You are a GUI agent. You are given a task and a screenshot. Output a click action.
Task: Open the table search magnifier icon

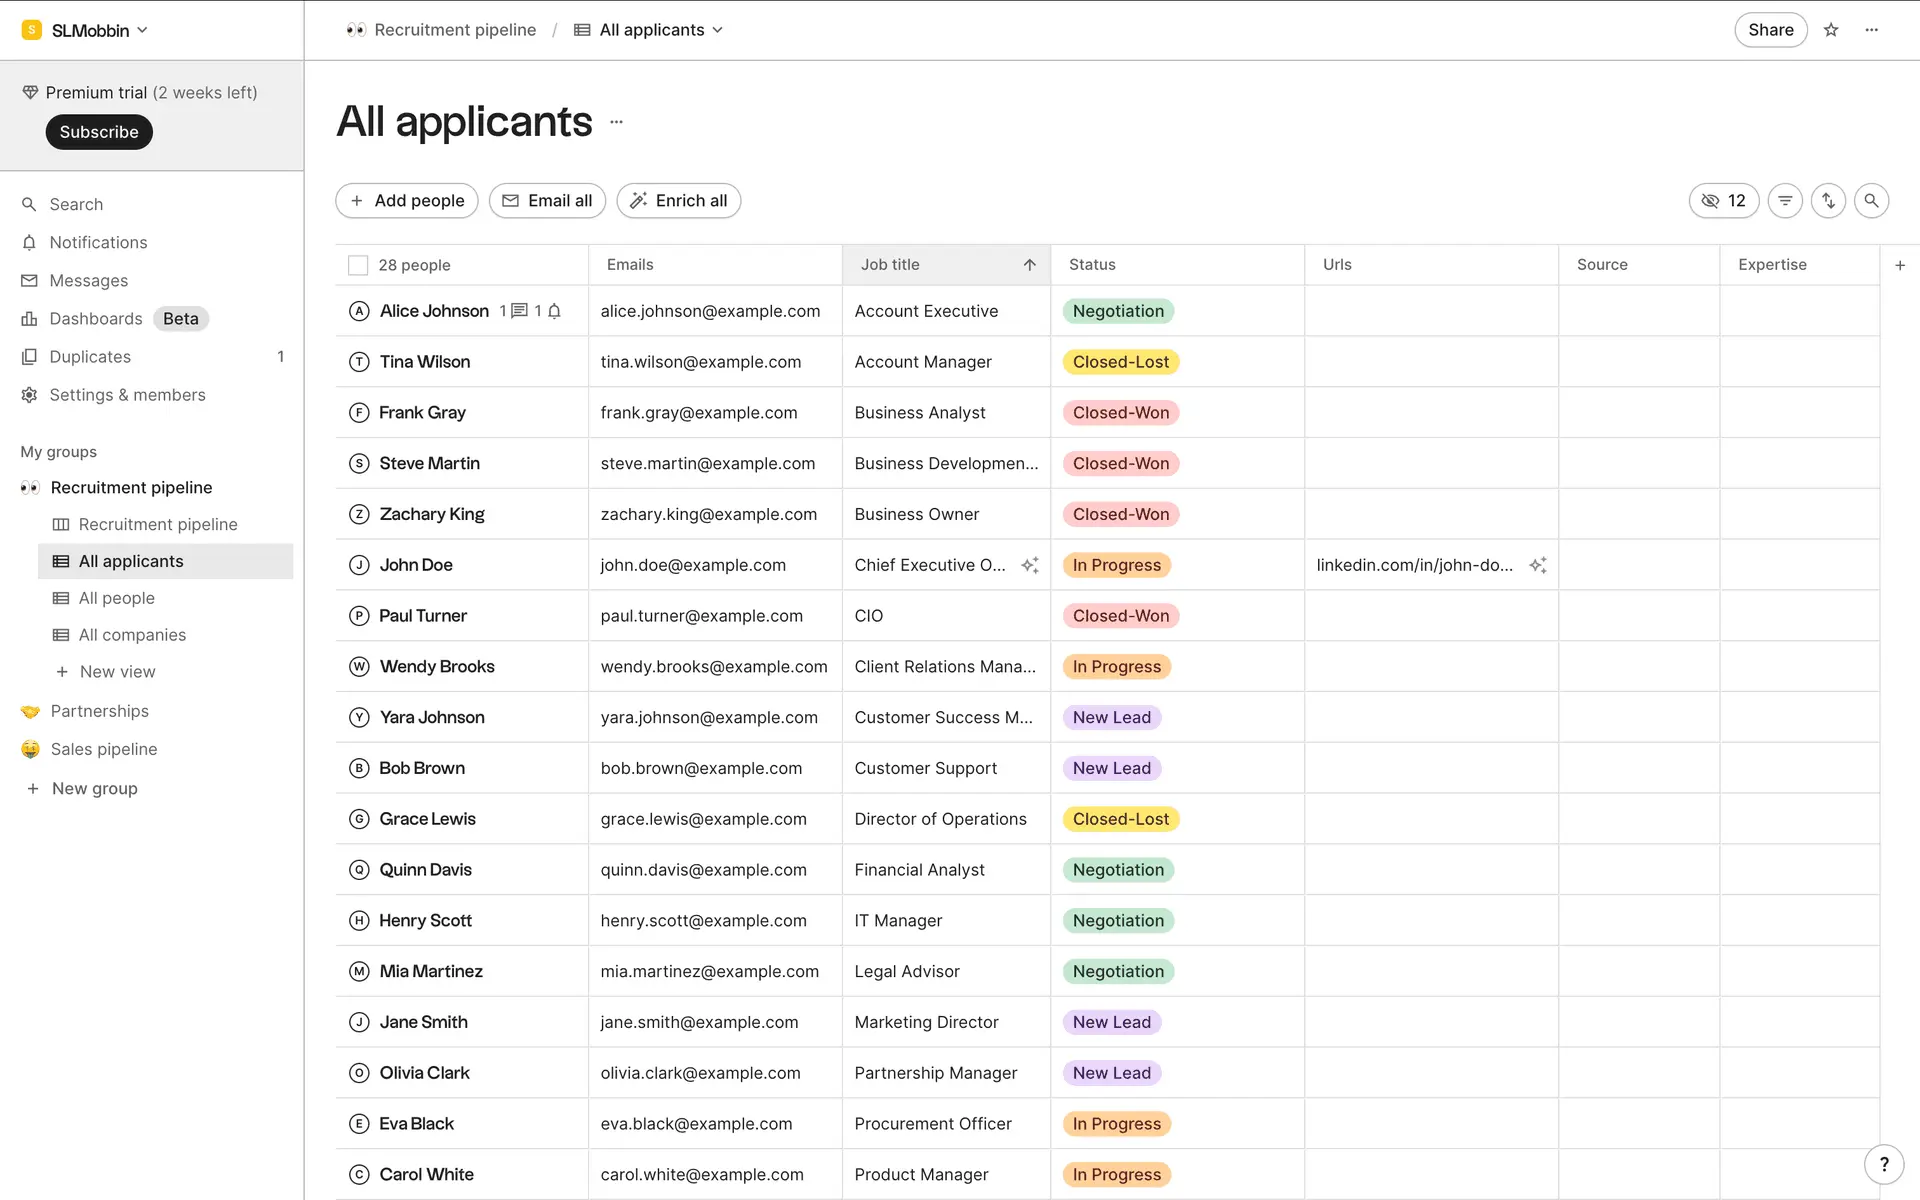coord(1871,201)
